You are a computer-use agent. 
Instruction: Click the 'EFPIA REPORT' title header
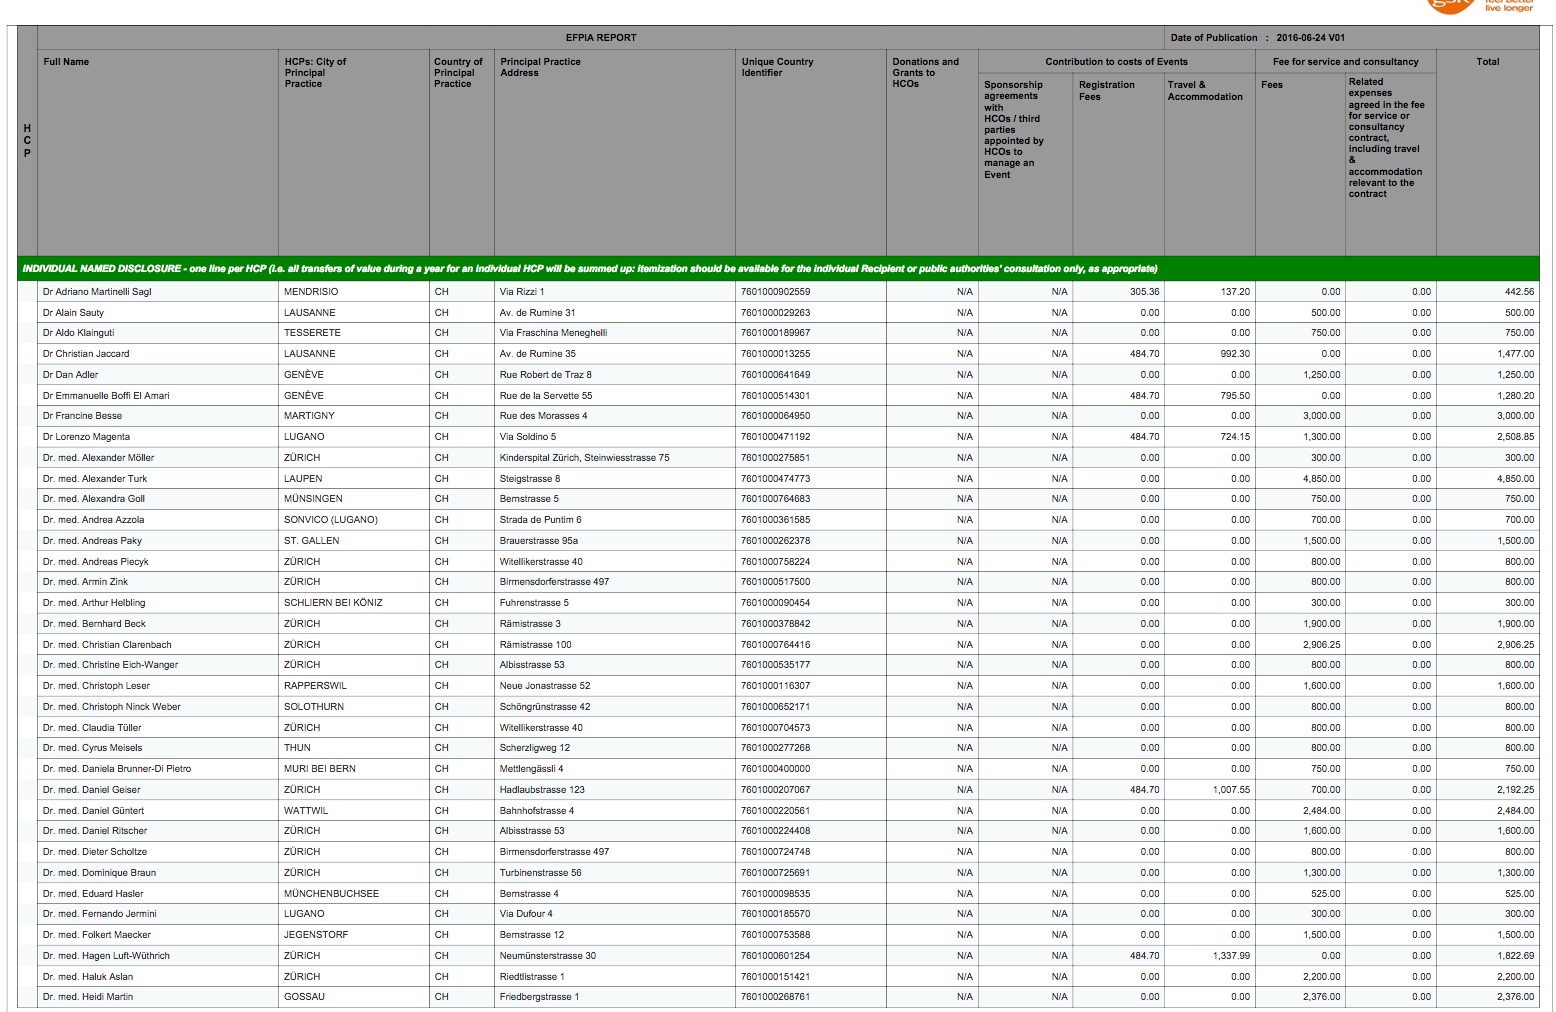[600, 38]
